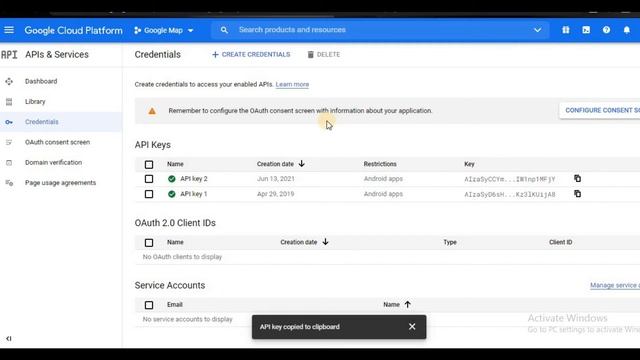Click the Credentials key icon in sidebar
This screenshot has width=640, height=360.
click(x=9, y=122)
